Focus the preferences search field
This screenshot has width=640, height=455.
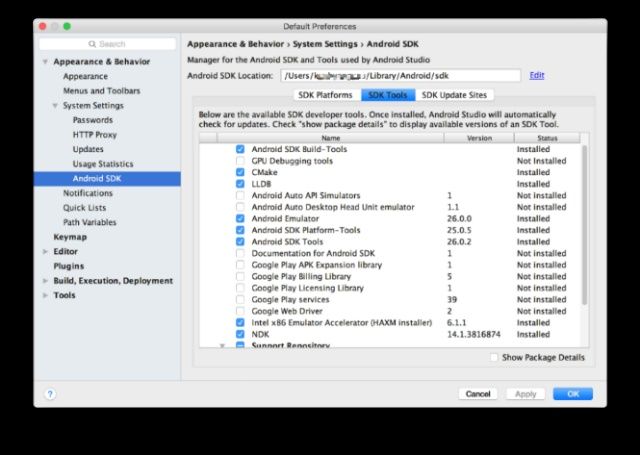[107, 44]
